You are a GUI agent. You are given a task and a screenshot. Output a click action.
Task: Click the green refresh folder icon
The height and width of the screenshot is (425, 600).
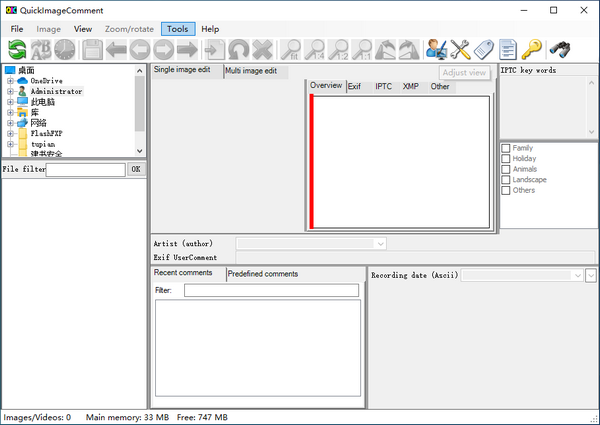(x=17, y=48)
